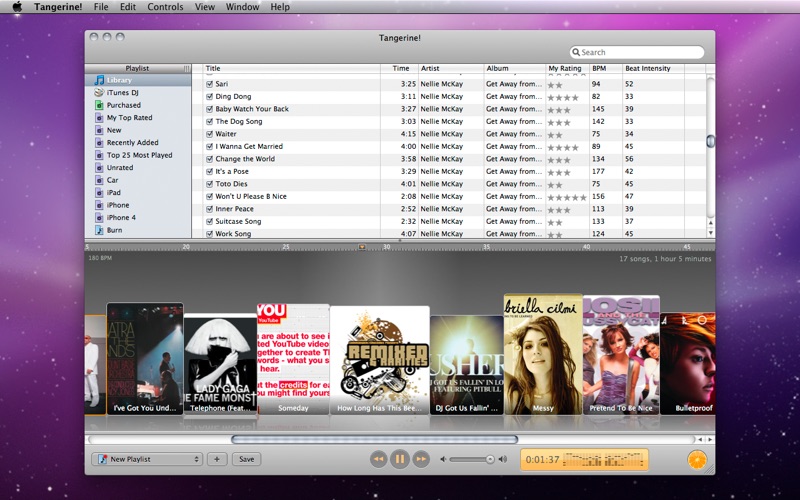Uncheck the Ding Dong checkbox

[x=209, y=96]
